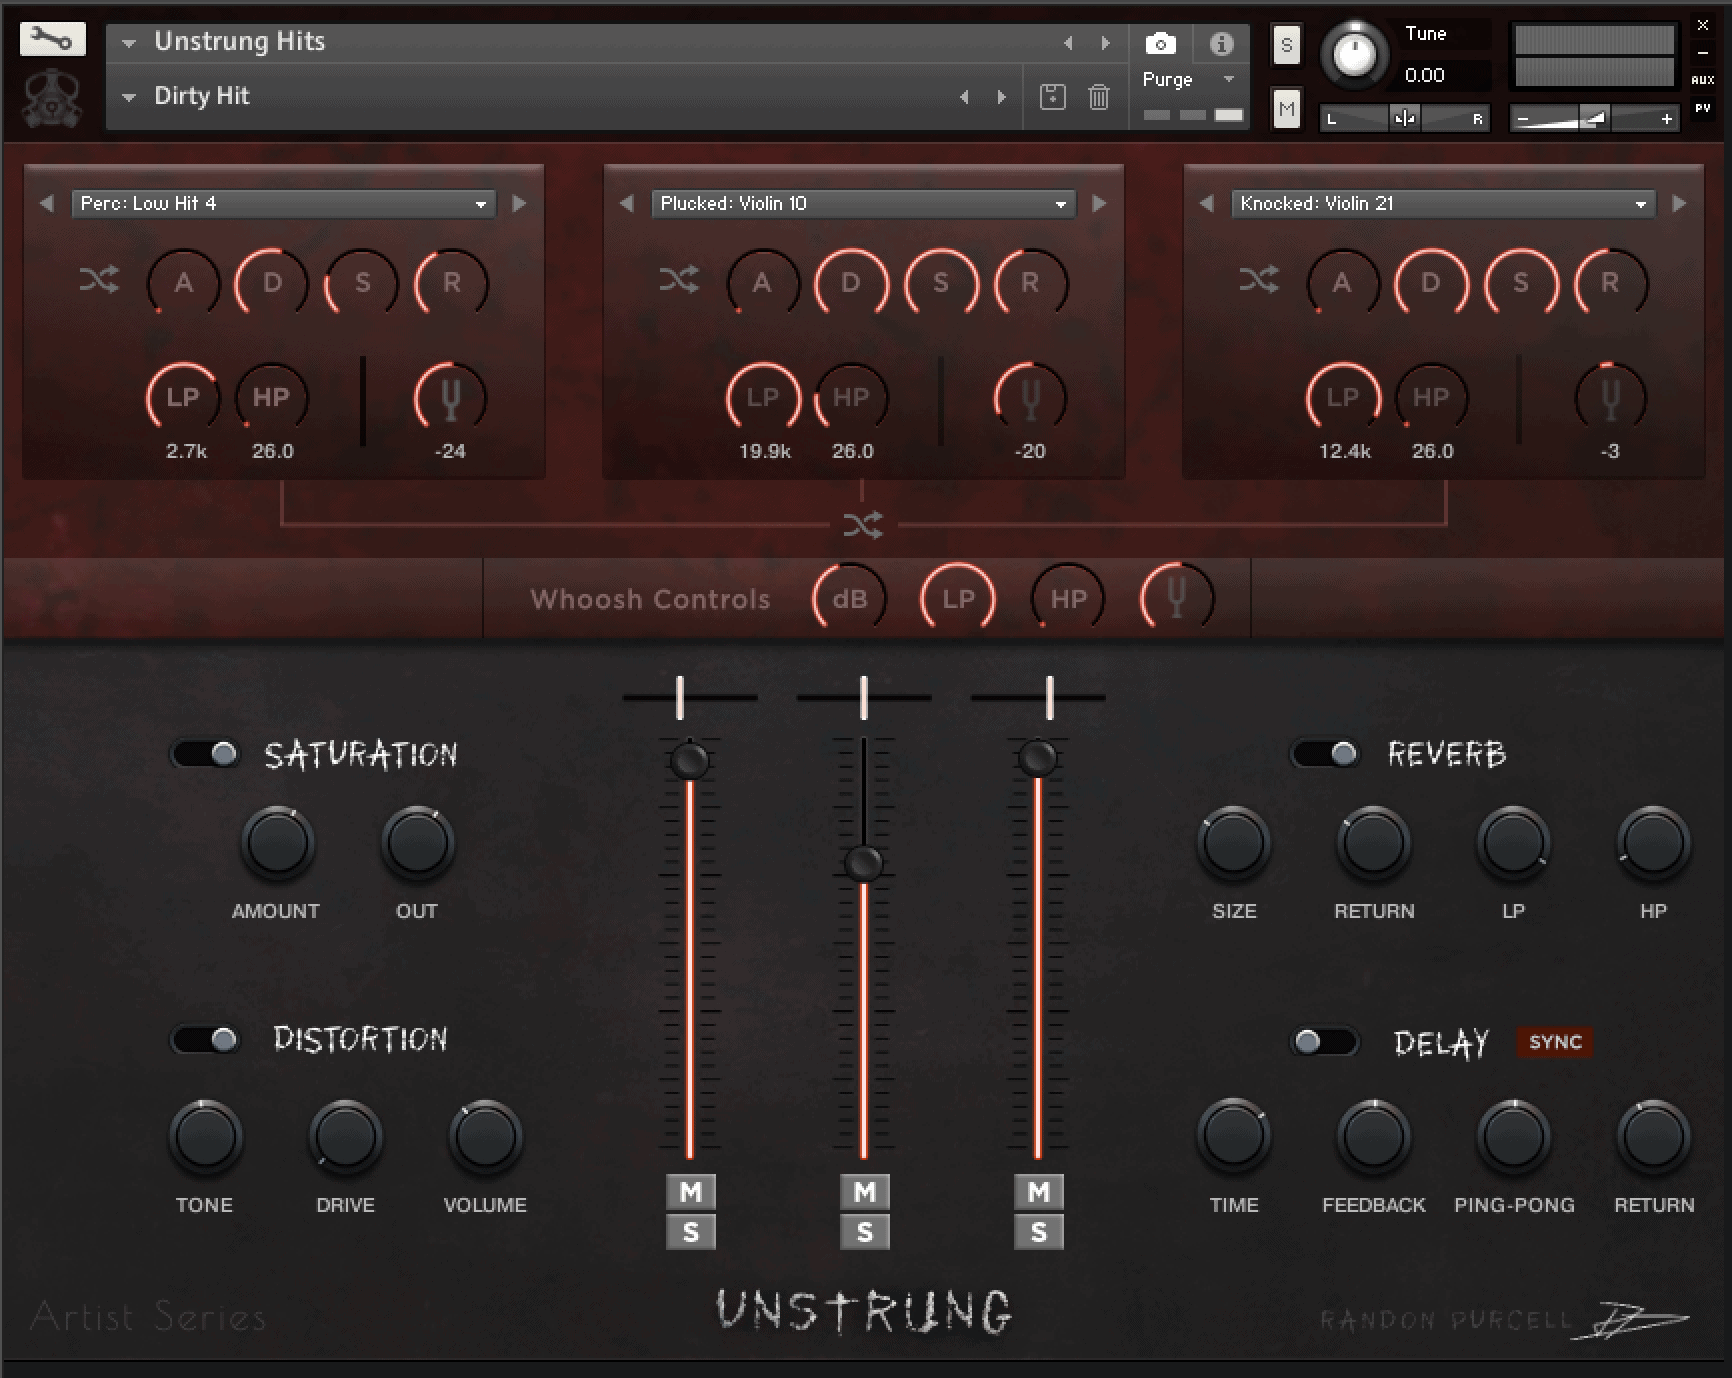Click the first channel pan slider above fader
1732x1378 pixels.
point(690,697)
